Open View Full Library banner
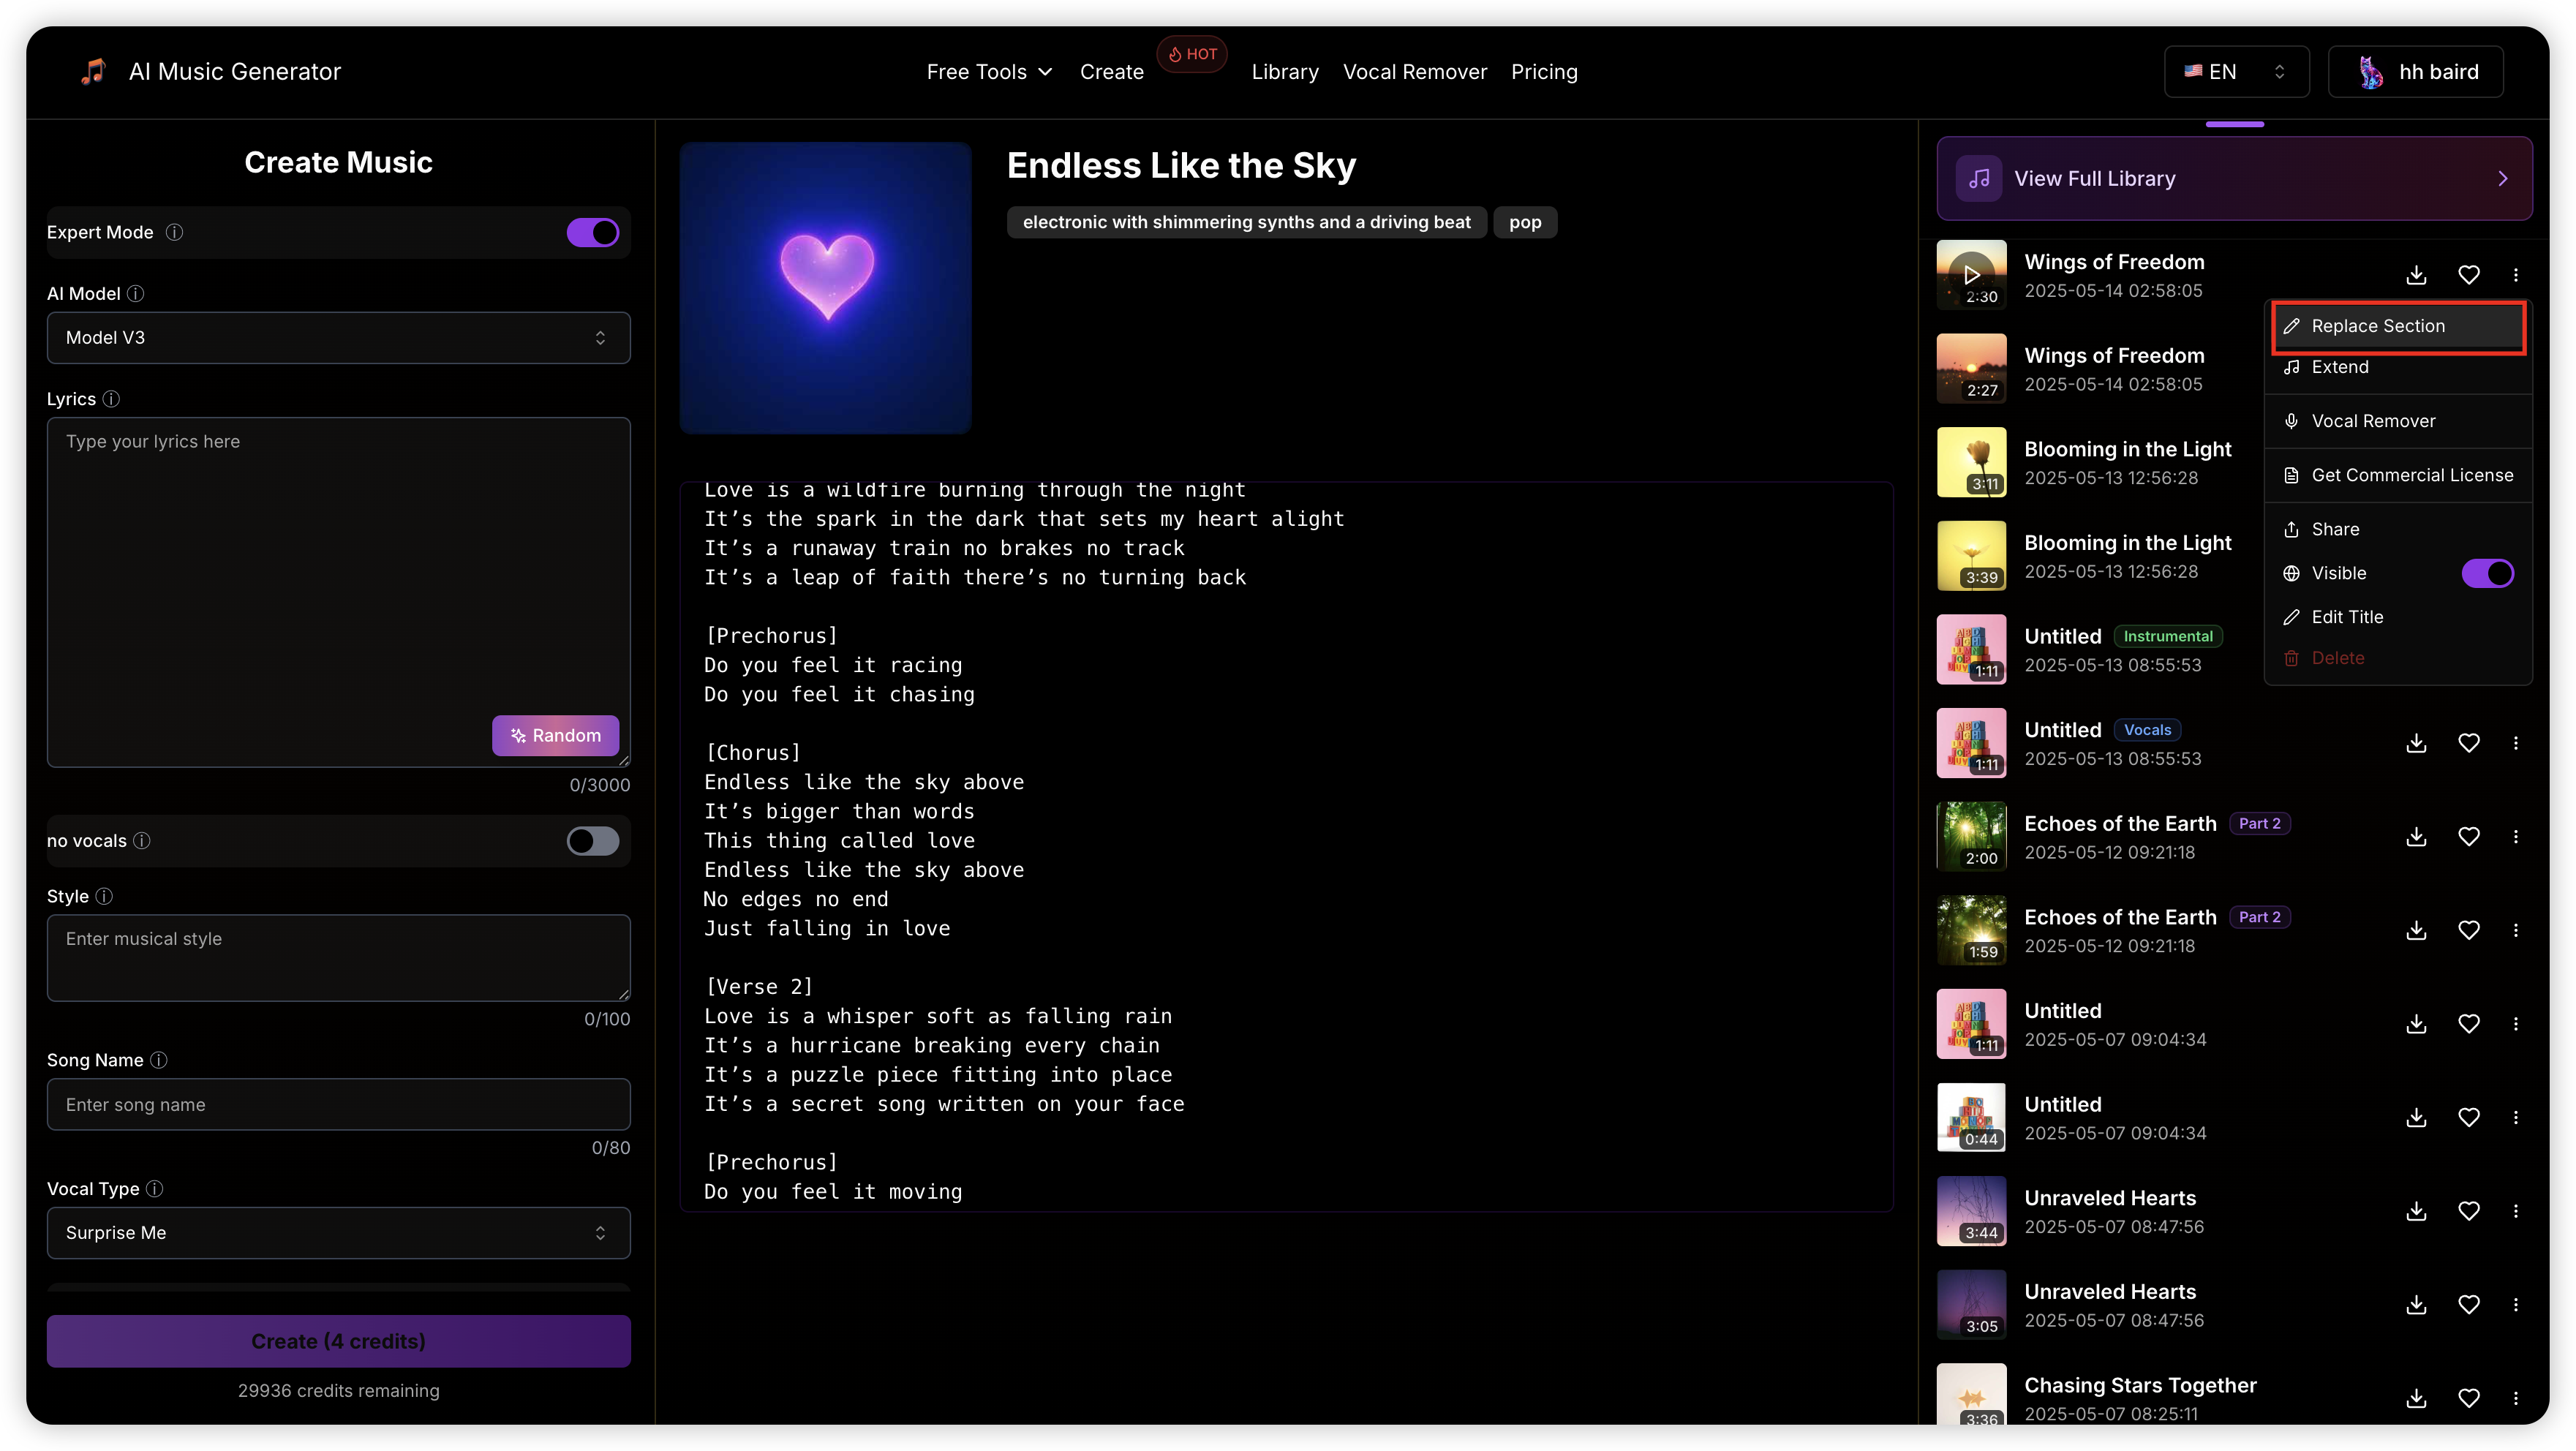 coord(2233,178)
